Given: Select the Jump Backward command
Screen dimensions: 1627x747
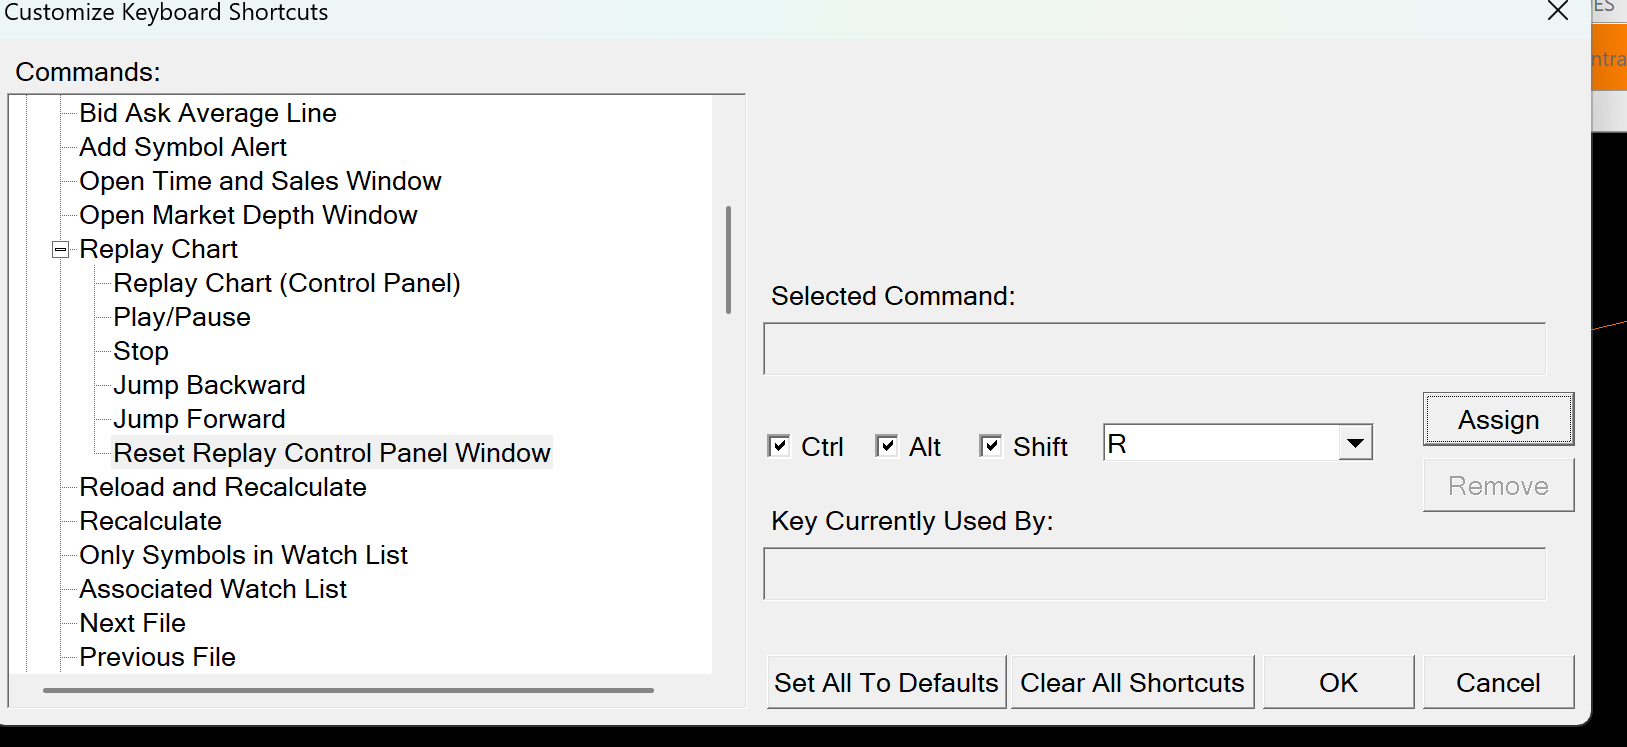Looking at the screenshot, I should click(209, 386).
